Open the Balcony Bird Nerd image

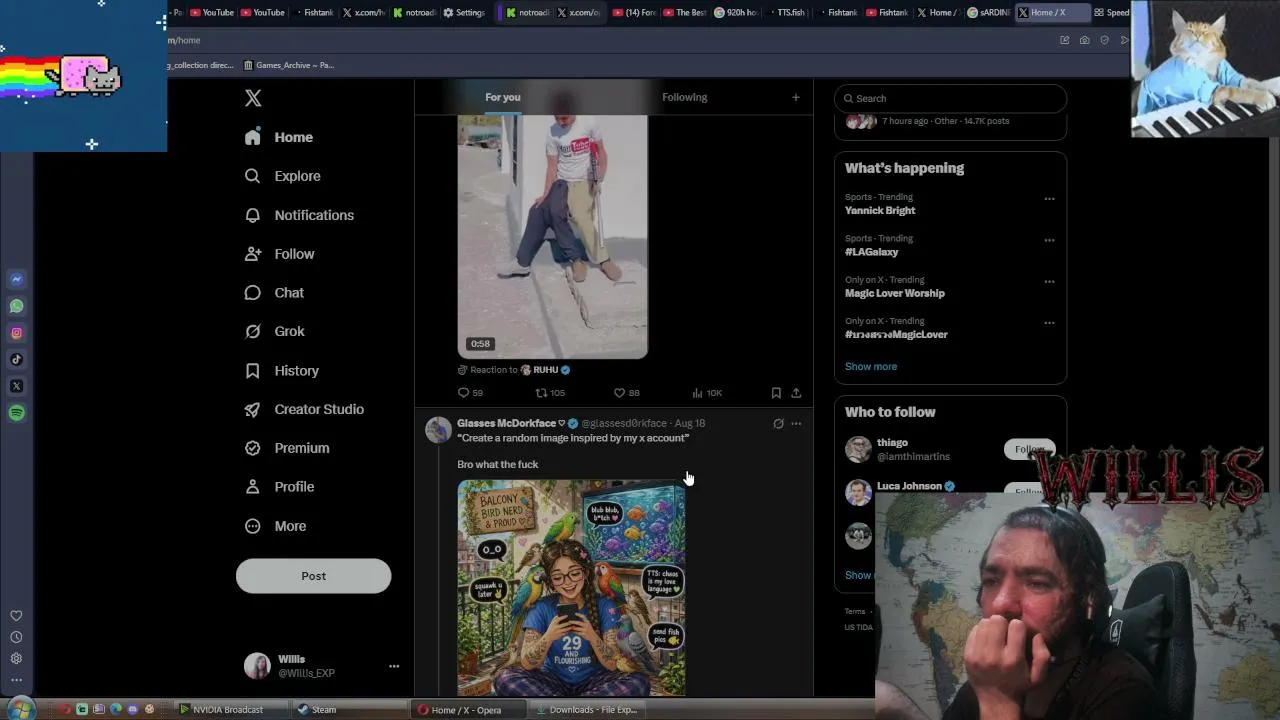(572, 588)
